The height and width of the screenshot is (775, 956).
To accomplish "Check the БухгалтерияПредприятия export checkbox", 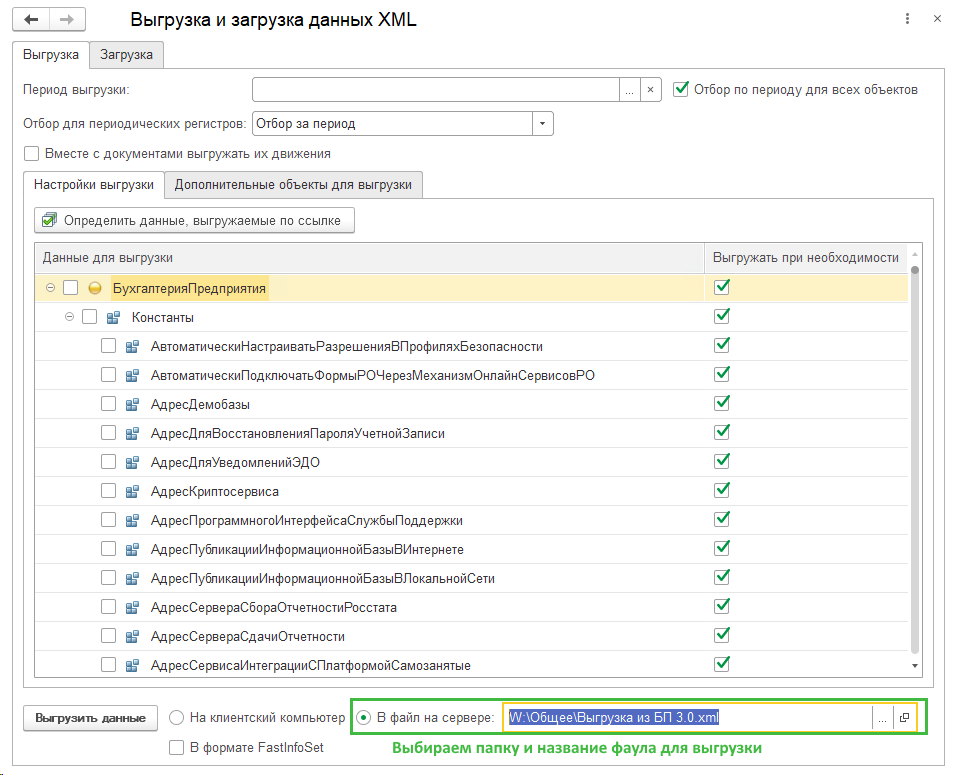I will (71, 288).
